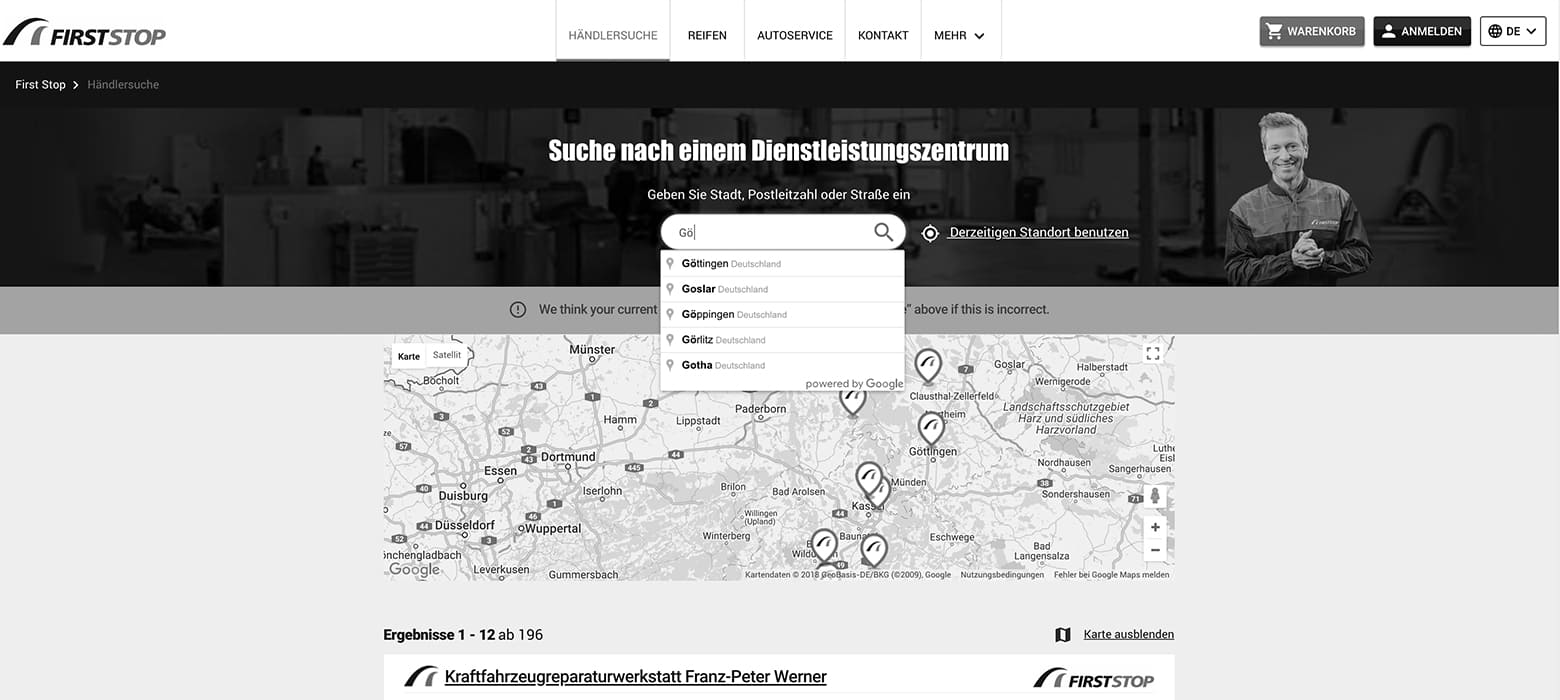Viewport: 1560px width, 700px height.
Task: Expand the MEHR menu
Action: (x=960, y=35)
